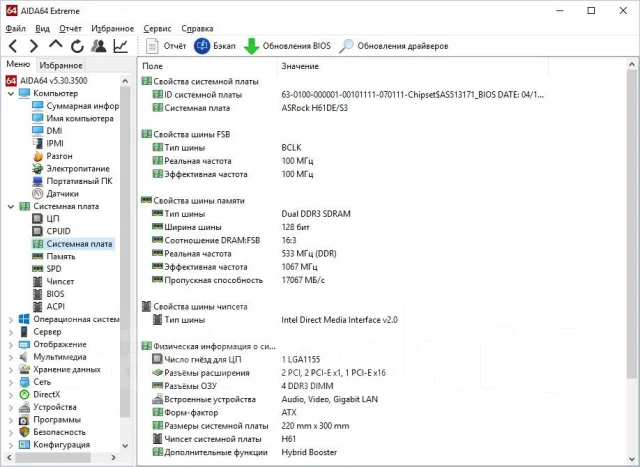
Task: Click the up-level arrow icon
Action: (x=56, y=44)
